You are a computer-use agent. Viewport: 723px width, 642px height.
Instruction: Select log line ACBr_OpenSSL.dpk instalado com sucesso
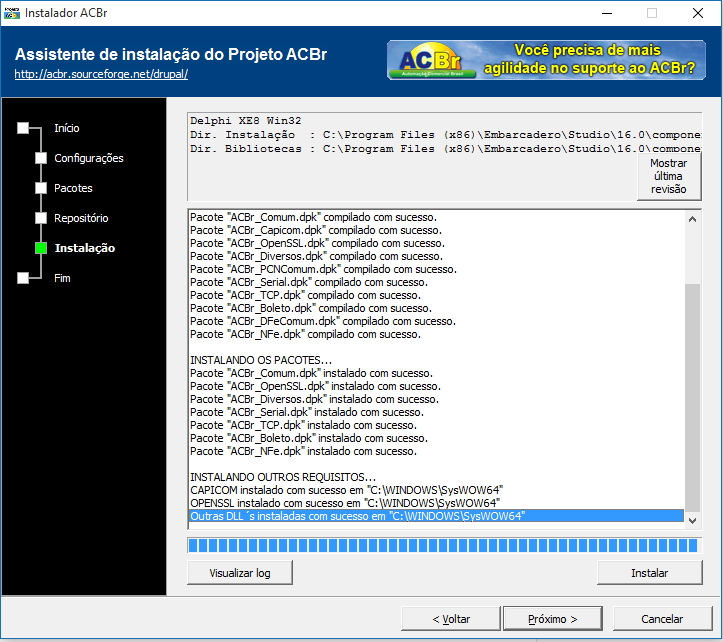[x=315, y=386]
